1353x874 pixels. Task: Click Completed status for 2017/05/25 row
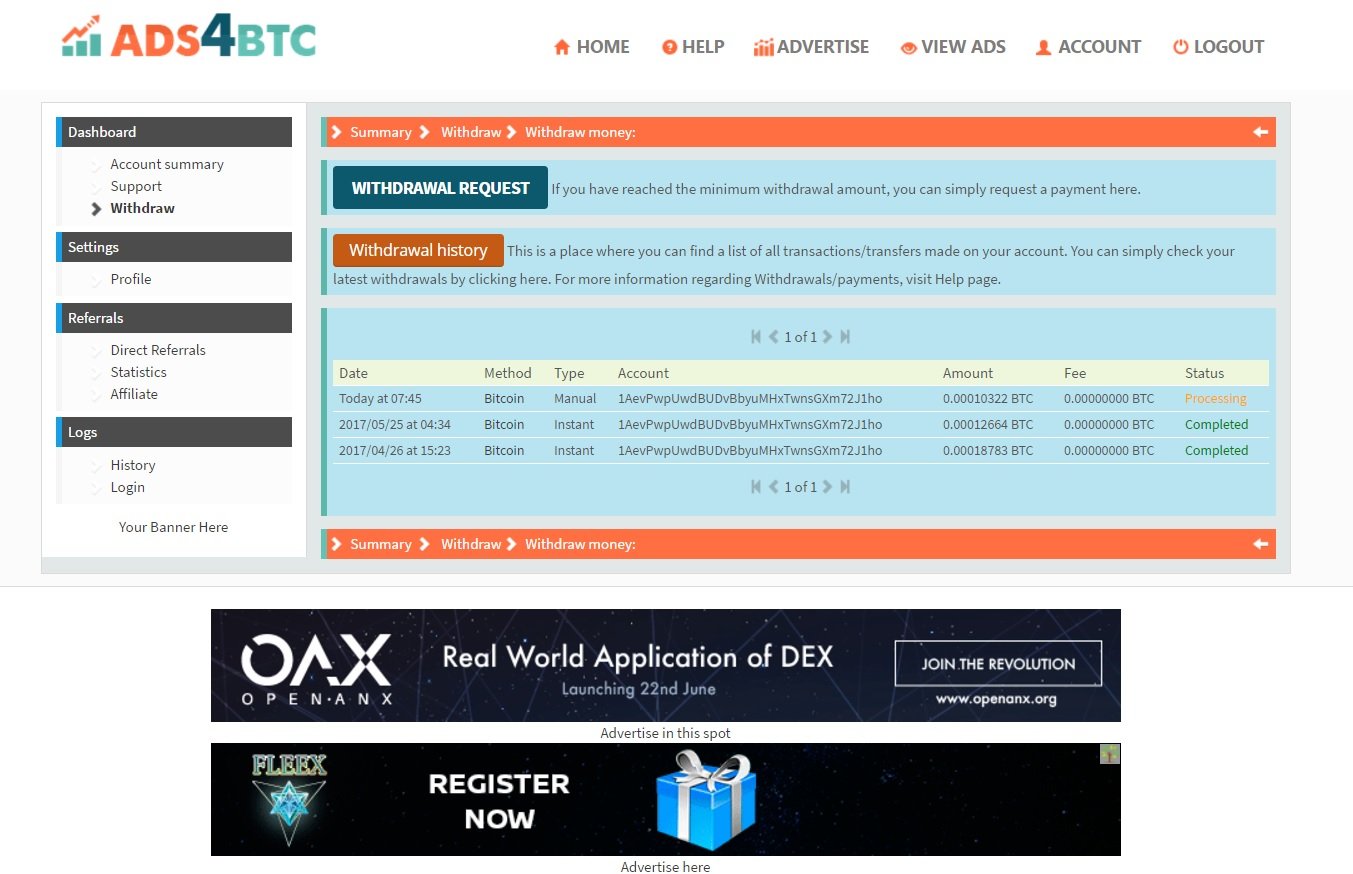coord(1217,424)
